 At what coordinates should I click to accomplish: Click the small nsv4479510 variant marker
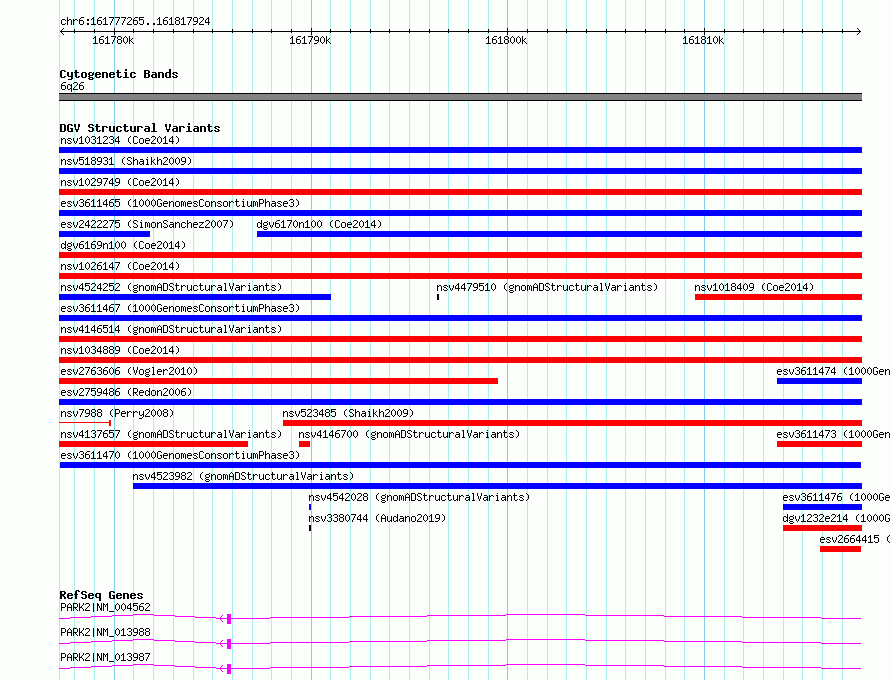point(438,297)
